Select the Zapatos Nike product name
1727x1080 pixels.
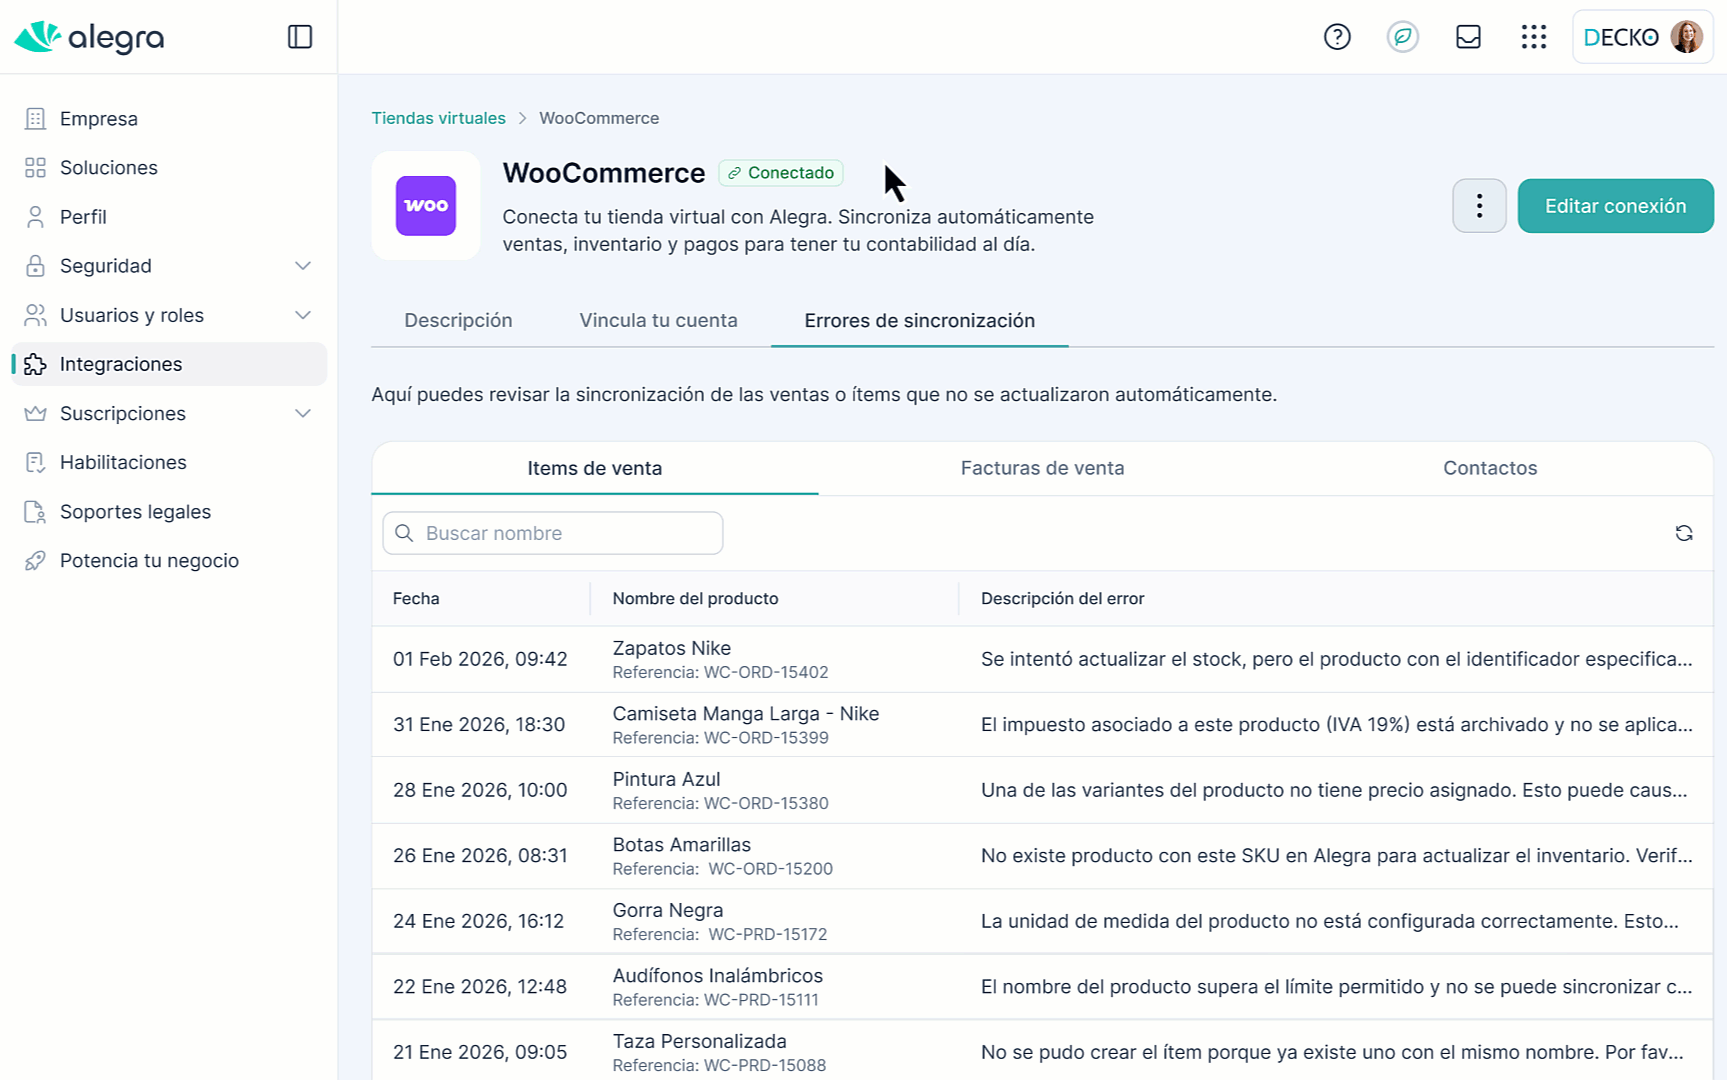(671, 648)
